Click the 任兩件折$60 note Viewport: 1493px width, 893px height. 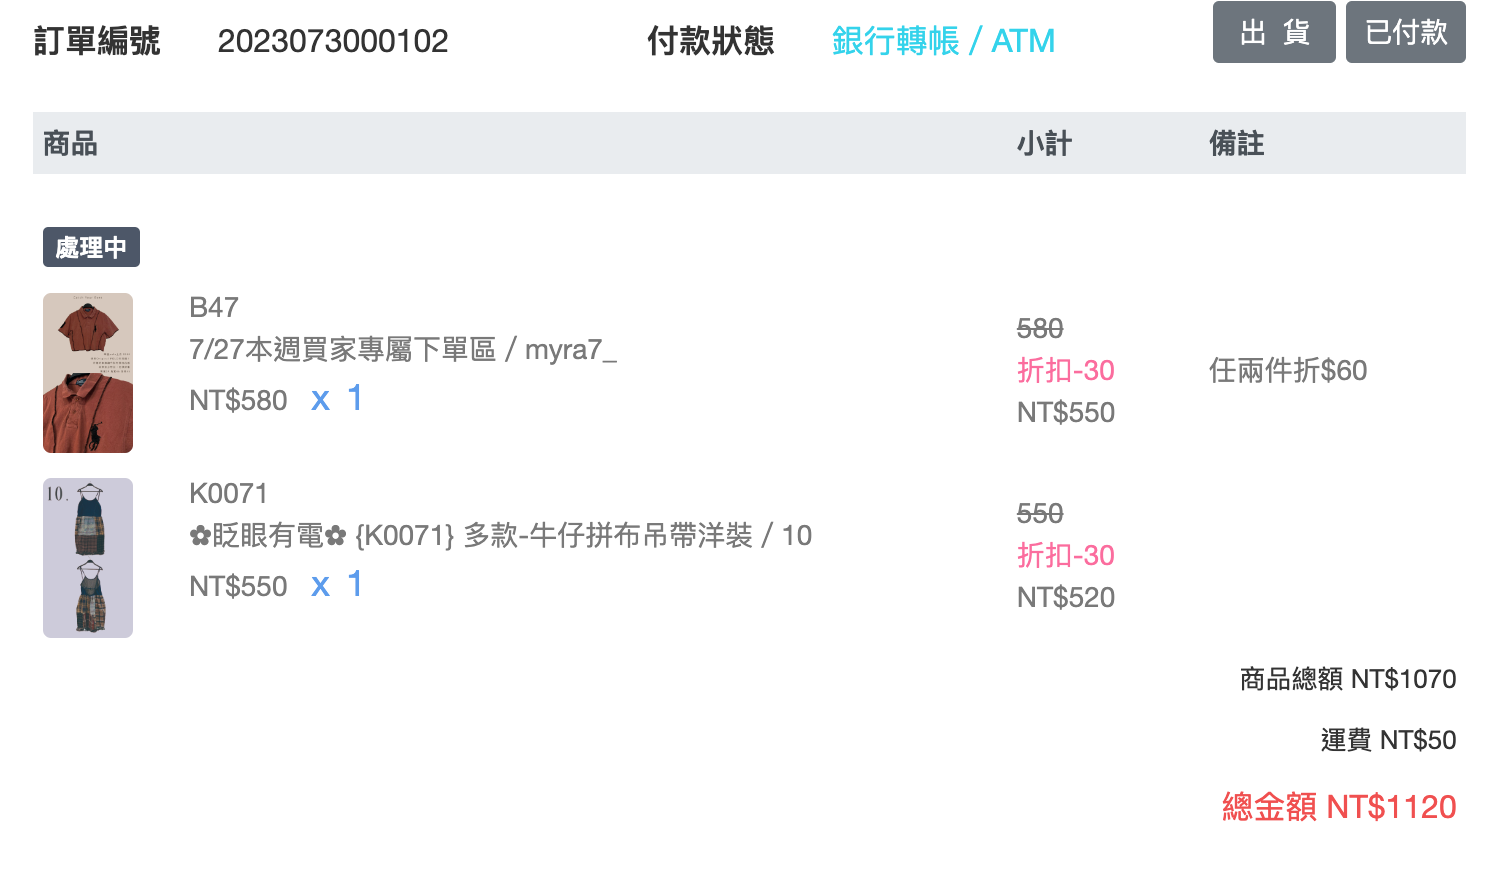(x=1287, y=371)
